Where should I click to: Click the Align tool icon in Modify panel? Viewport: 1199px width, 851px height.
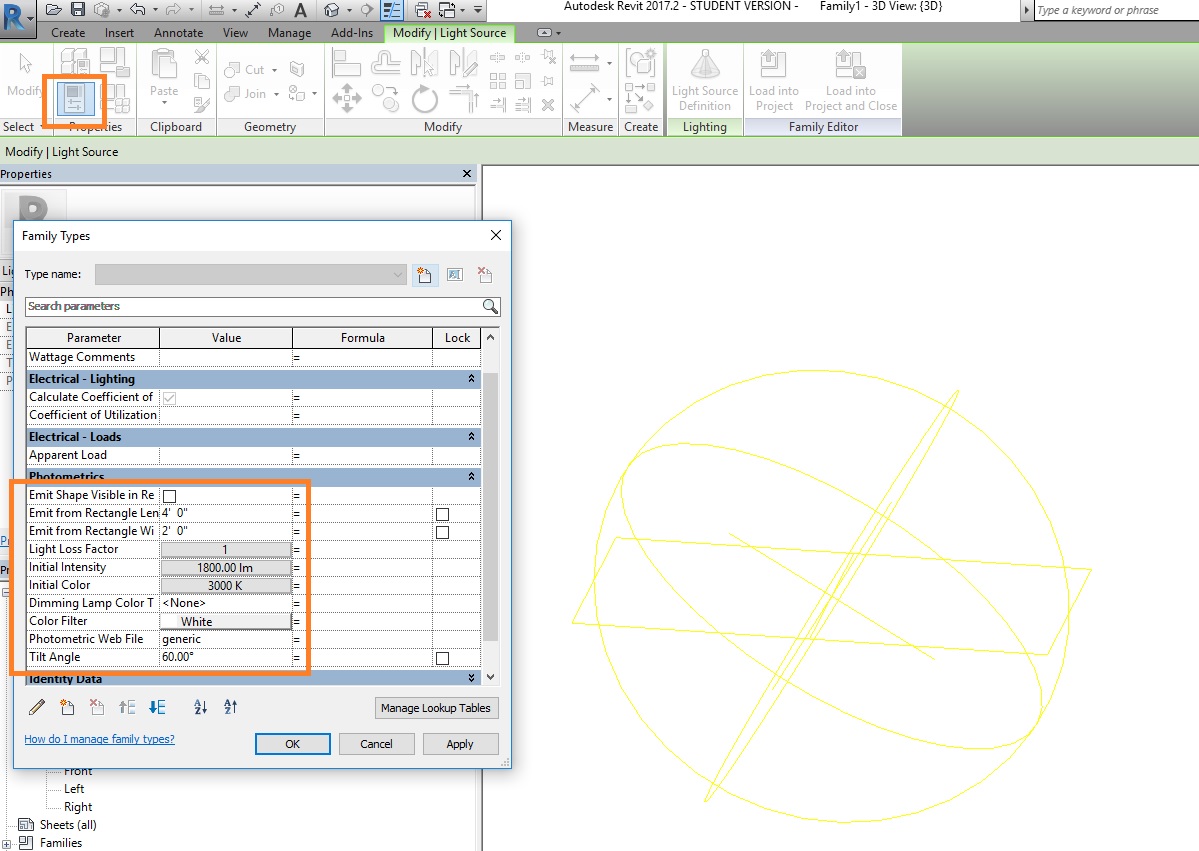[346, 63]
